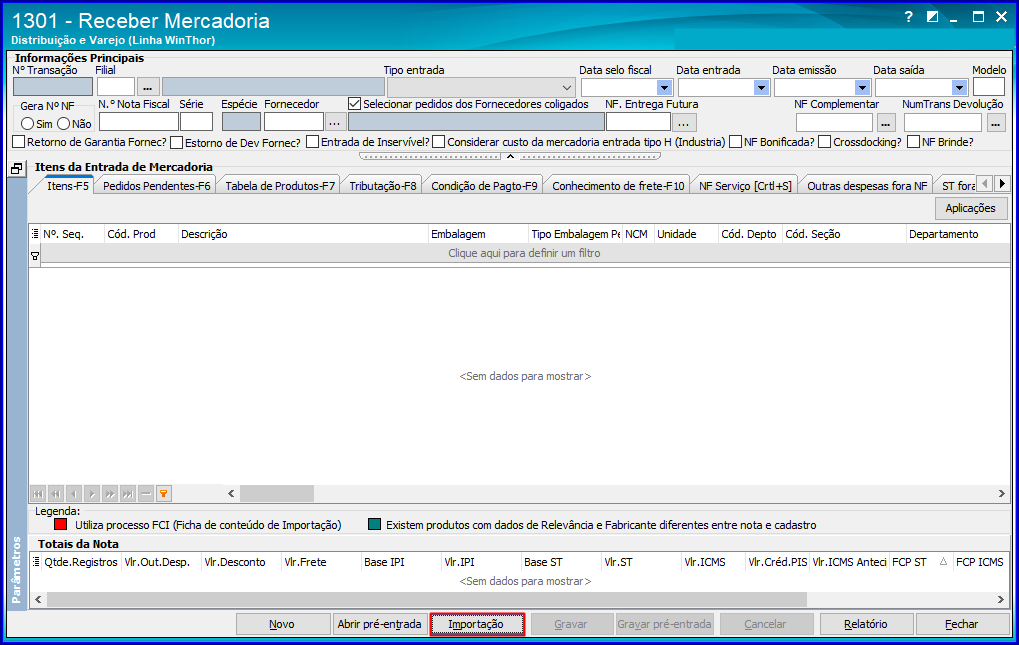Check NF Bonificada?

(736, 142)
